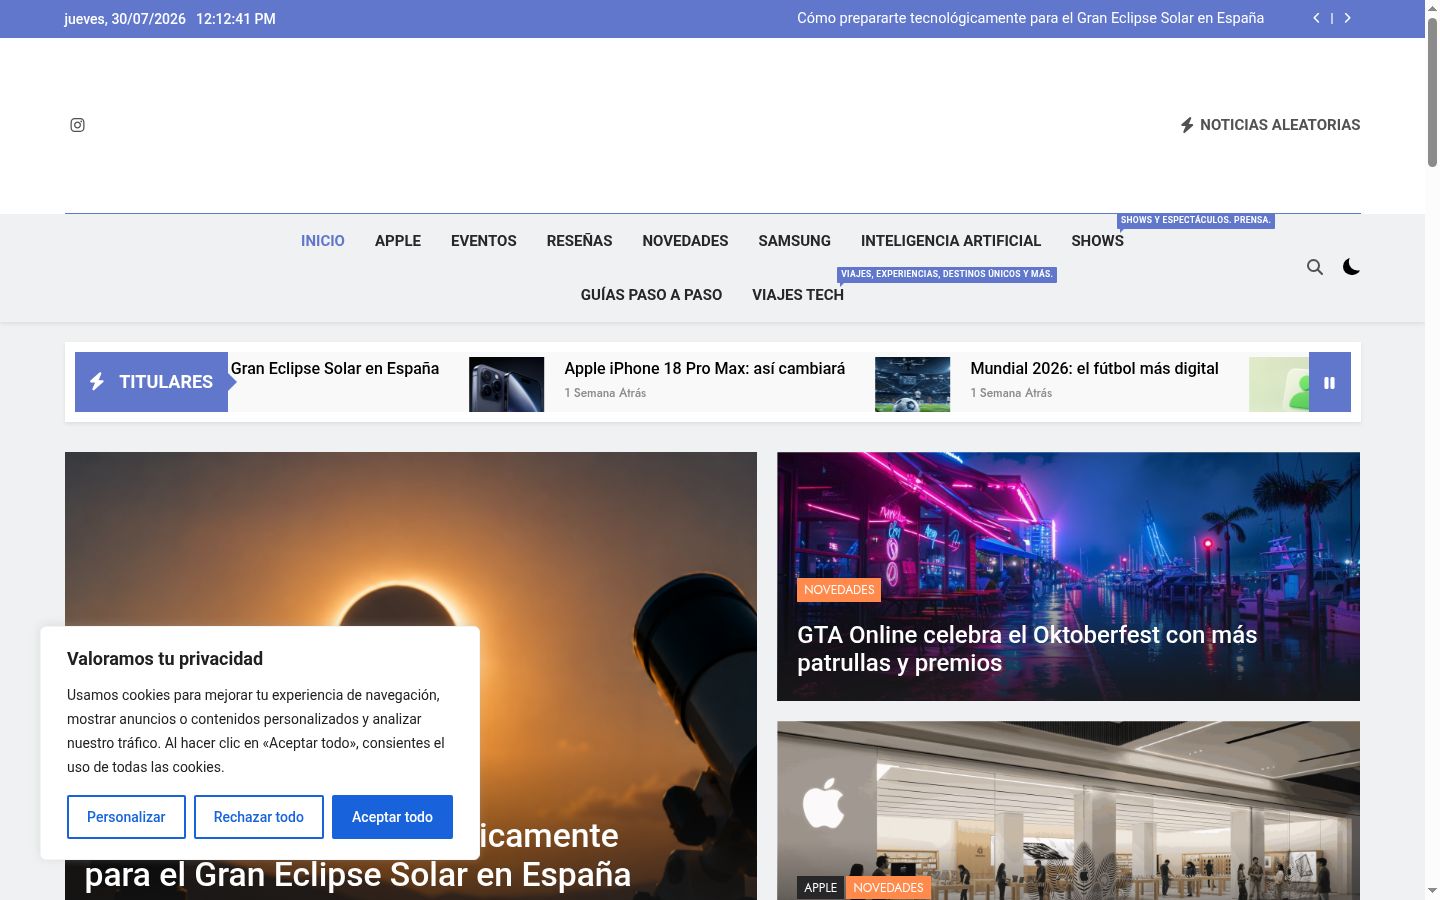Open the Reseñas menu section
The image size is (1440, 900).
point(579,241)
